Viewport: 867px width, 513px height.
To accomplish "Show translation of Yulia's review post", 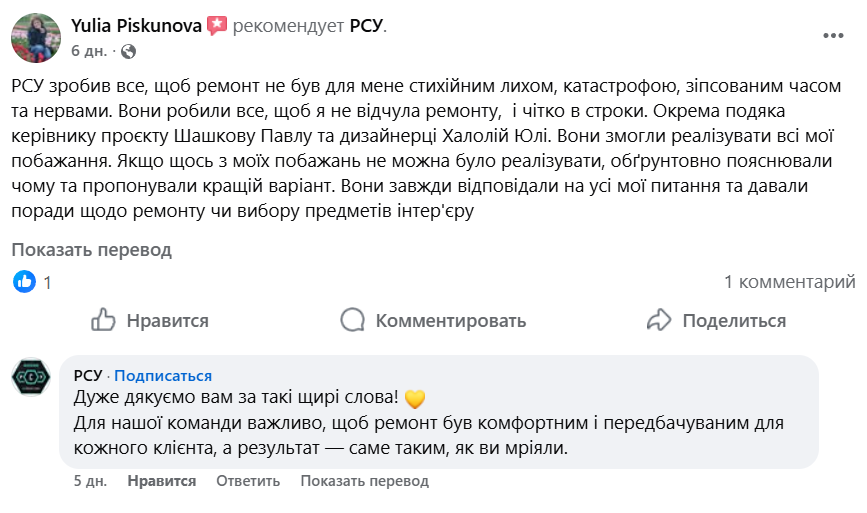I will click(91, 249).
